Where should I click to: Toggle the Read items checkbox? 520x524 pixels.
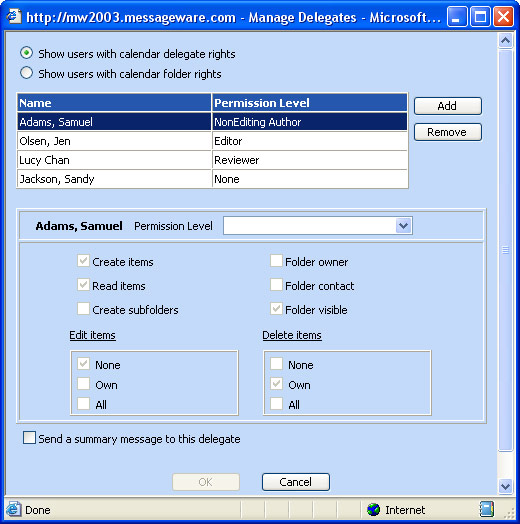[x=83, y=285]
